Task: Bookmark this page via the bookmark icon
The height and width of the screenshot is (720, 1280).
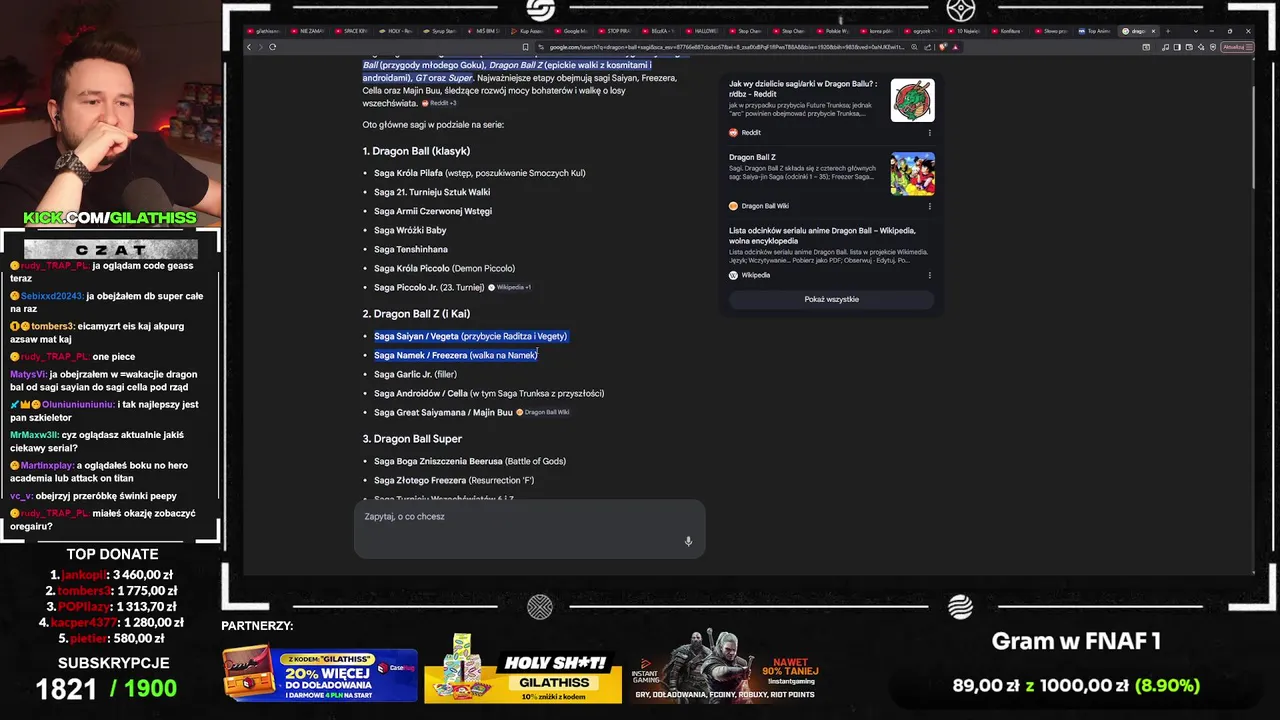Action: [525, 47]
